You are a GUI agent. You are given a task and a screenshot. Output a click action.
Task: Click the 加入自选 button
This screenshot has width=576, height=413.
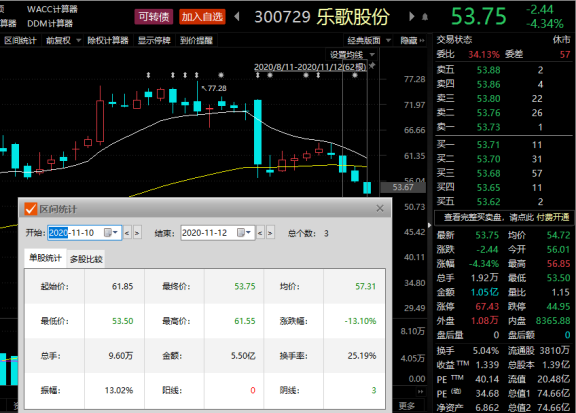point(202,17)
